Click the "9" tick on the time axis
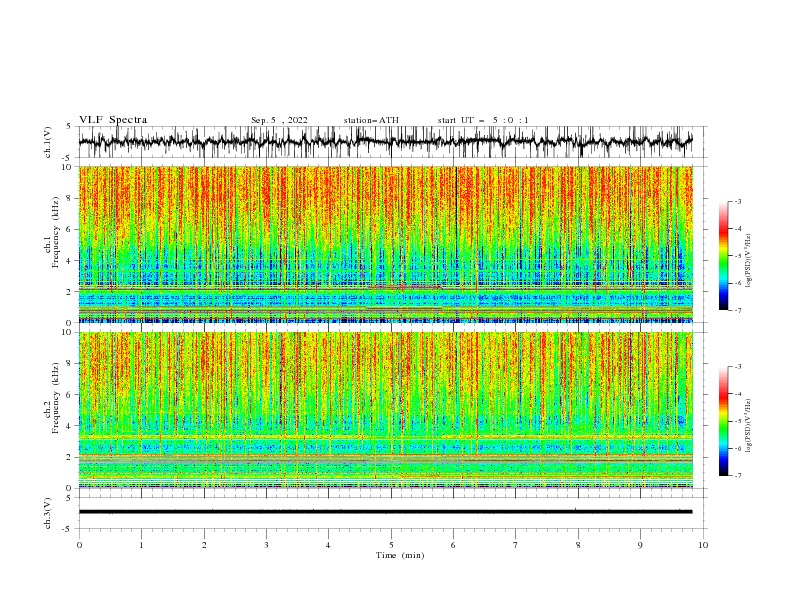Screen dimensions: 792x612 640,545
